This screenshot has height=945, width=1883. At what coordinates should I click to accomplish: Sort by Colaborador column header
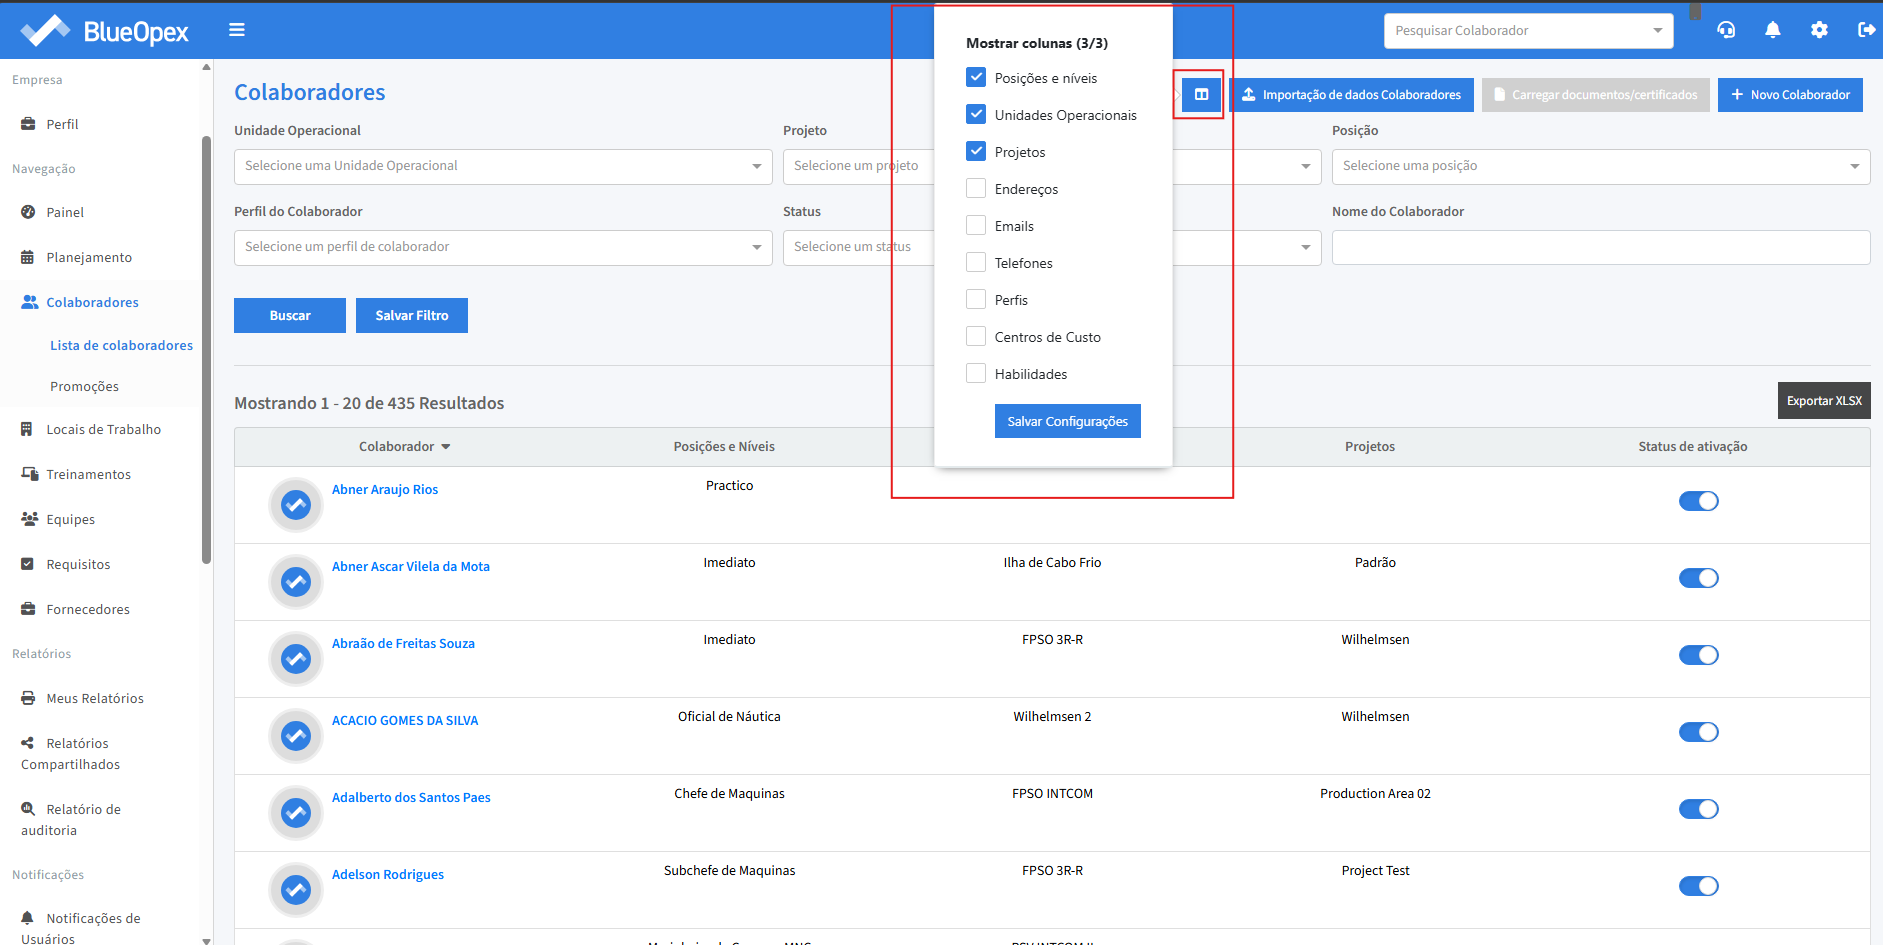404,447
